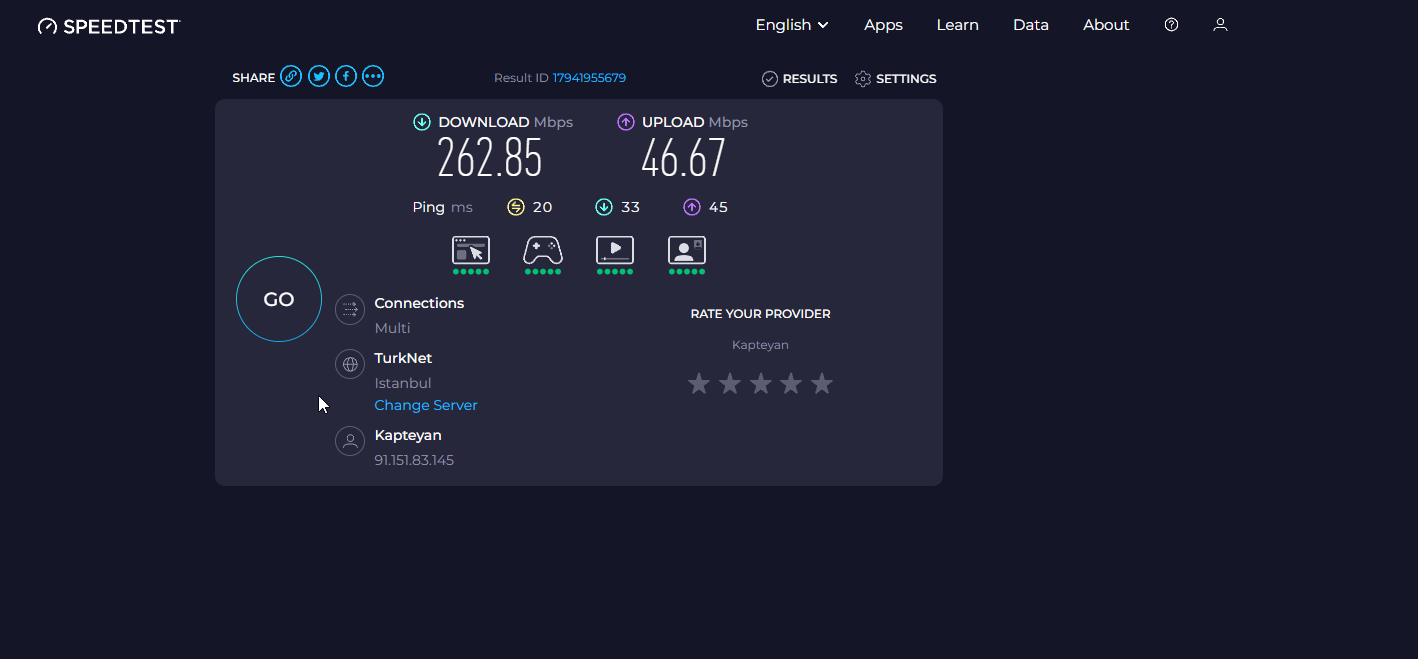Viewport: 1418px width, 659px height.
Task: Open the help question mark icon
Action: coord(1172,25)
